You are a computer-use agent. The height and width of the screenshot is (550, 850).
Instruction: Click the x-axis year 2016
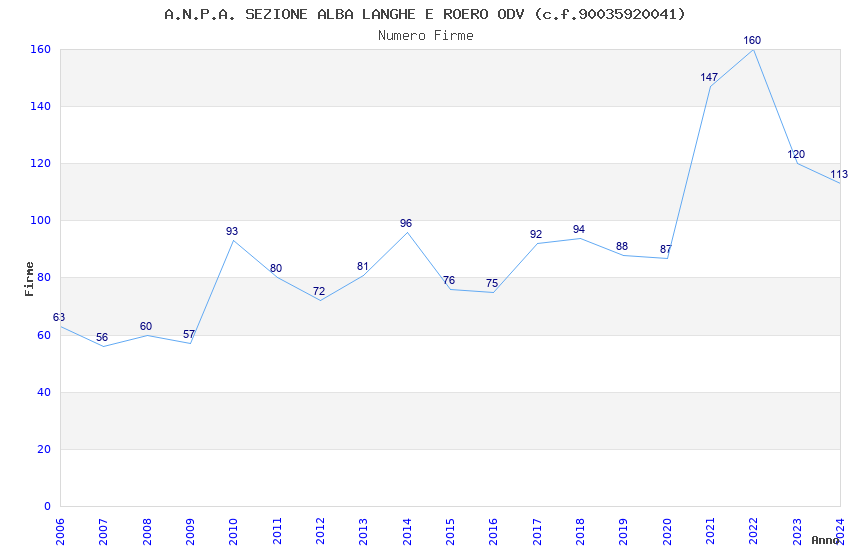pyautogui.click(x=493, y=532)
